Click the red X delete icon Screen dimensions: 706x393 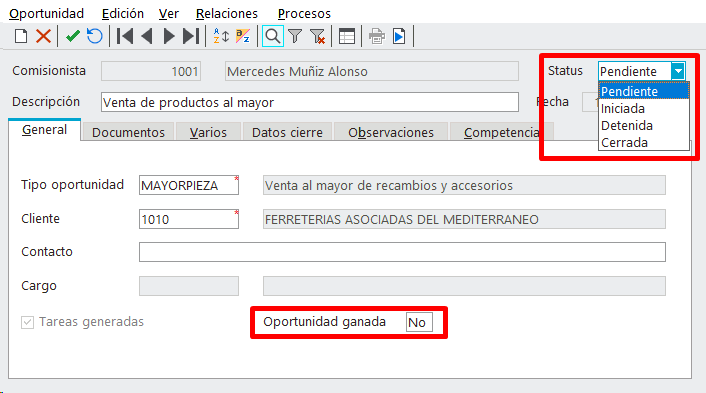tap(43, 36)
